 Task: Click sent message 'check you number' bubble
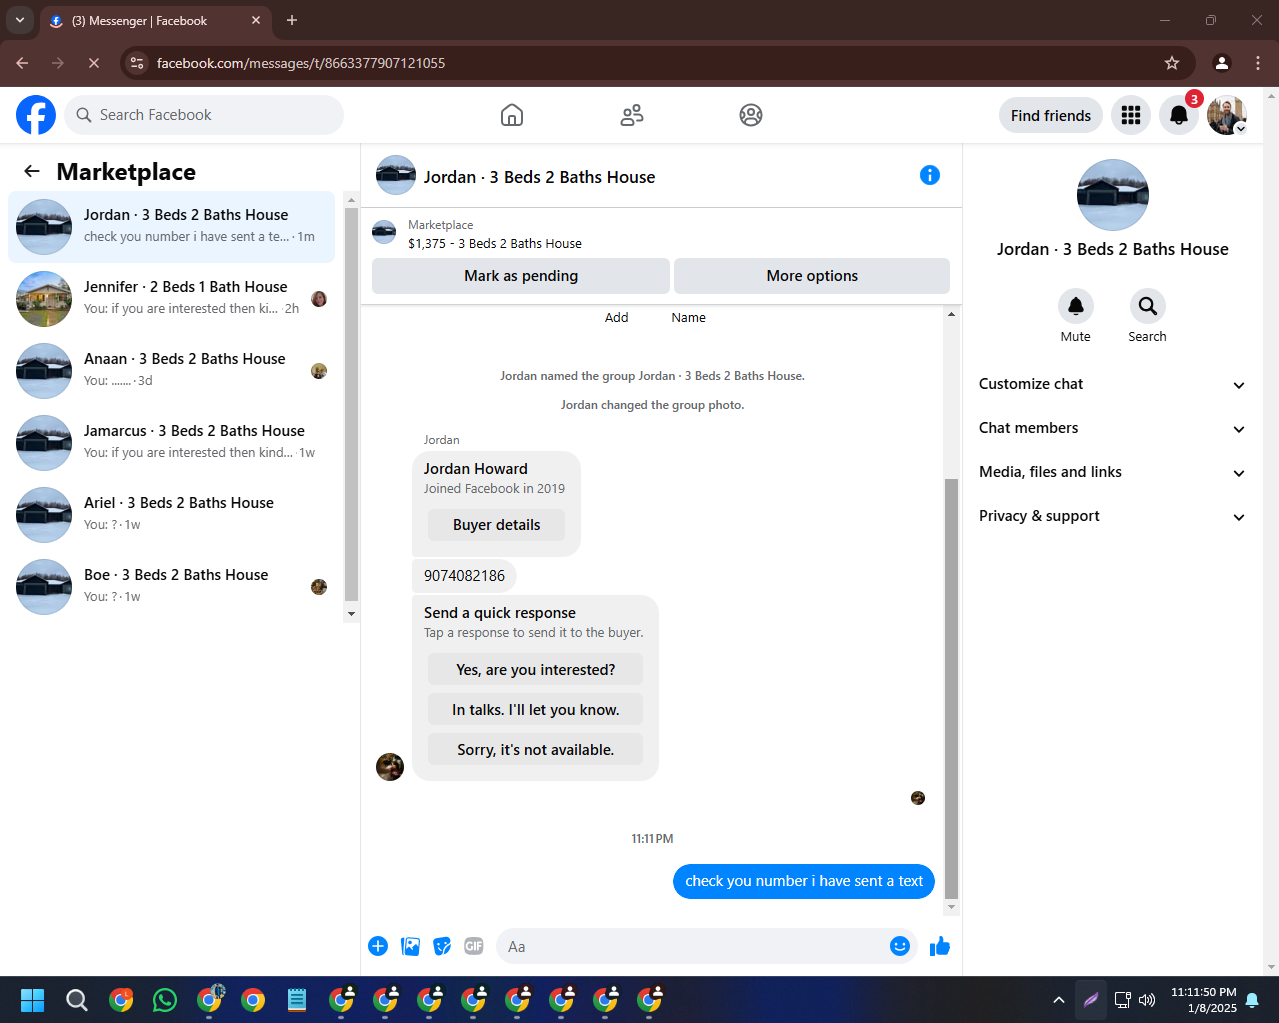[804, 881]
